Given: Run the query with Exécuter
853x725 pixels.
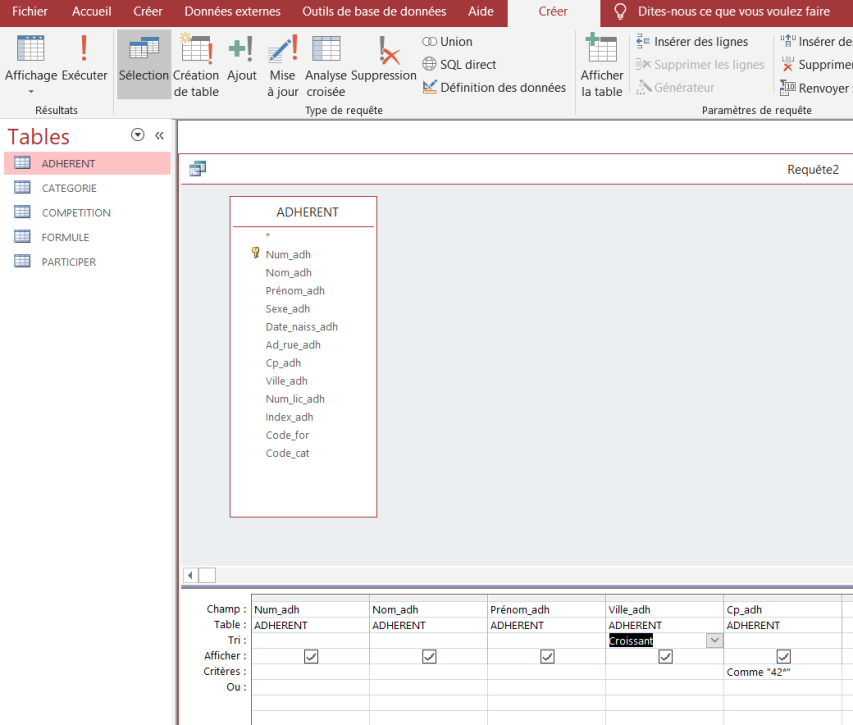Looking at the screenshot, I should 84,57.
